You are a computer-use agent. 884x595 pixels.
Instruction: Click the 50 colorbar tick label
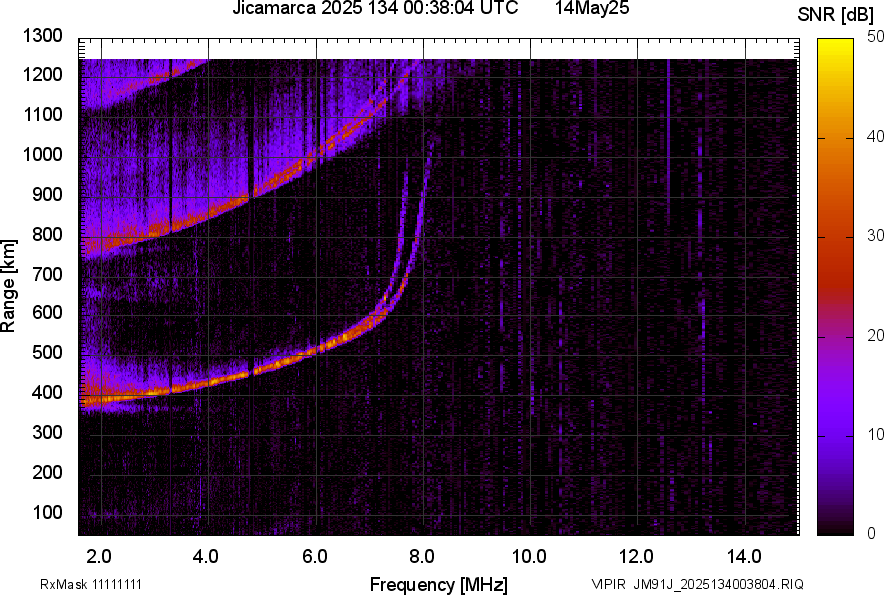pyautogui.click(x=876, y=37)
